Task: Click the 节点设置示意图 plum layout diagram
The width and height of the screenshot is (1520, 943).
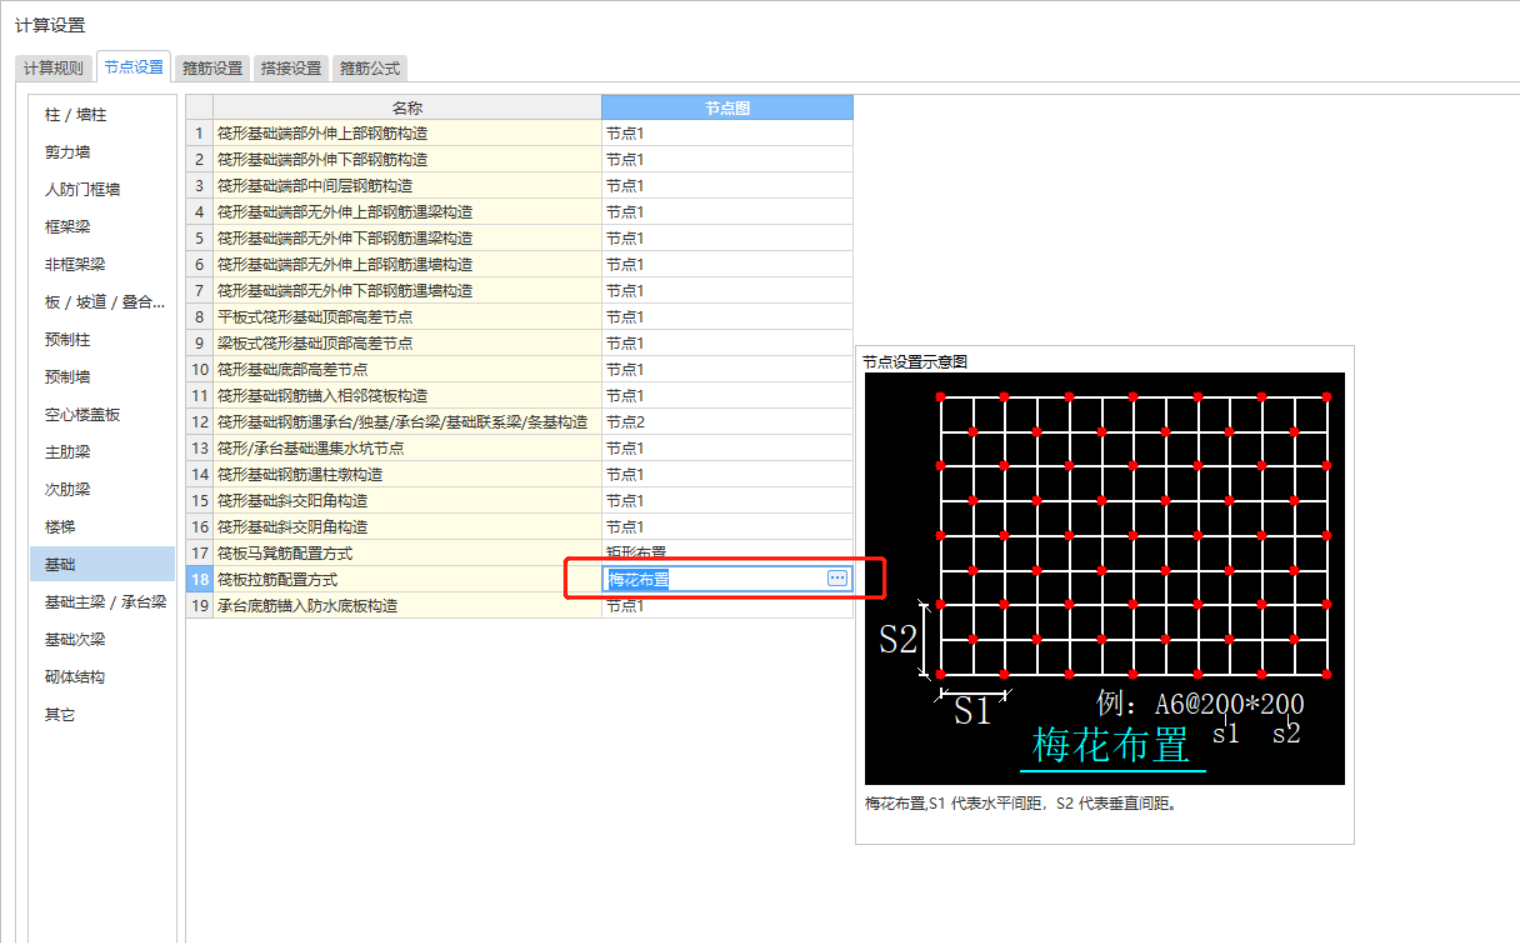Action: (1104, 578)
